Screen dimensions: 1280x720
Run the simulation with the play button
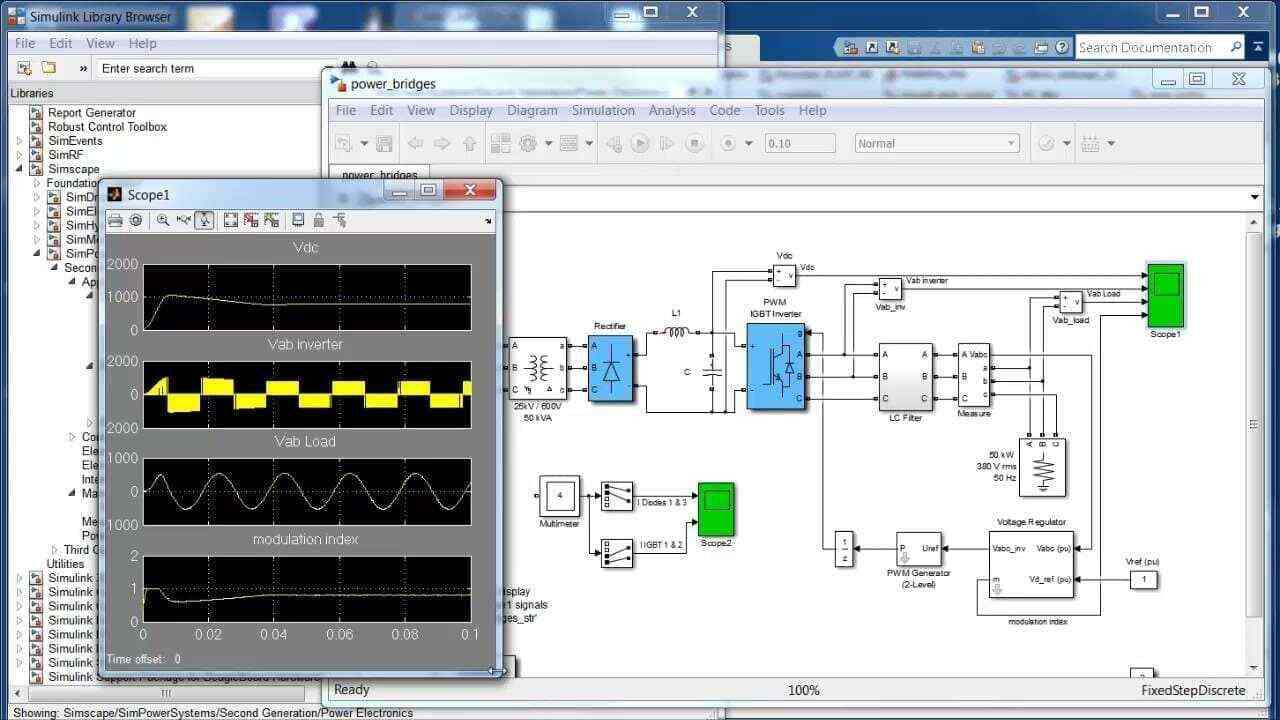coord(641,144)
